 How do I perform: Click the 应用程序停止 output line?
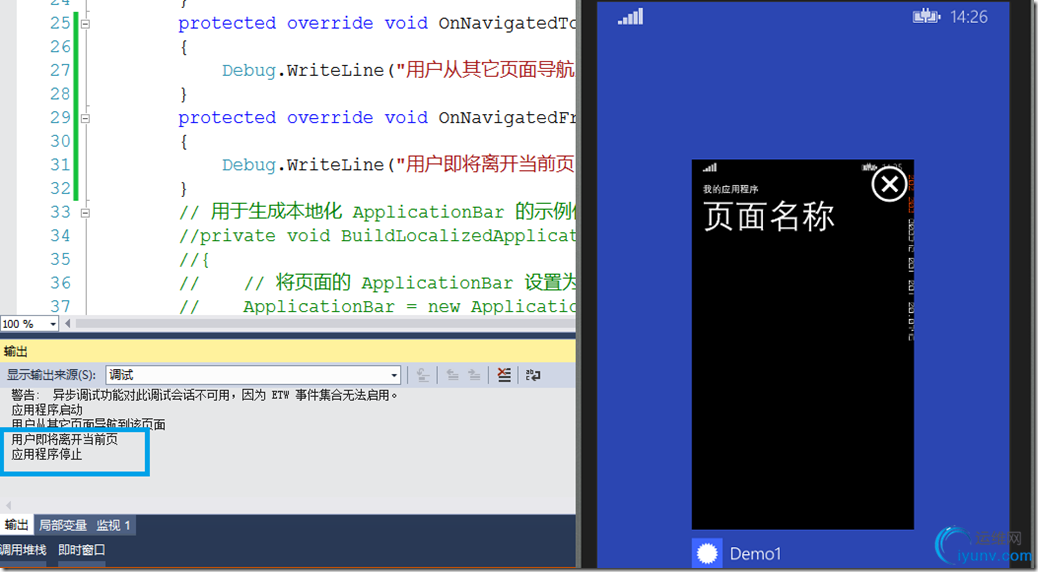[x=46, y=454]
